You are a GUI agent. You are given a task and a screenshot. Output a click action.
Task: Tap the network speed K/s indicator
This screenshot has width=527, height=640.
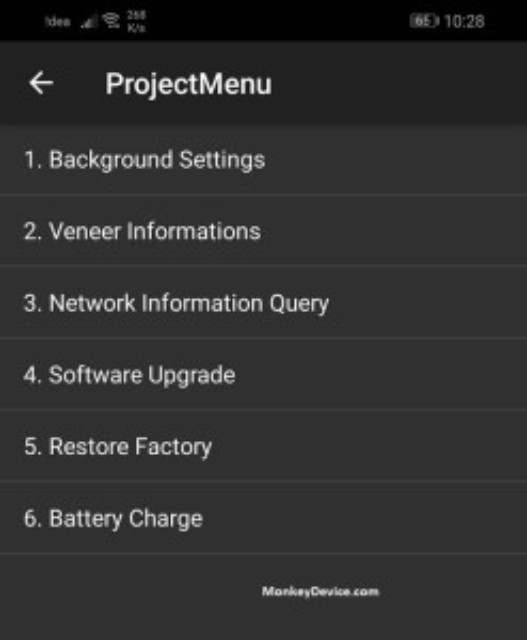[136, 21]
